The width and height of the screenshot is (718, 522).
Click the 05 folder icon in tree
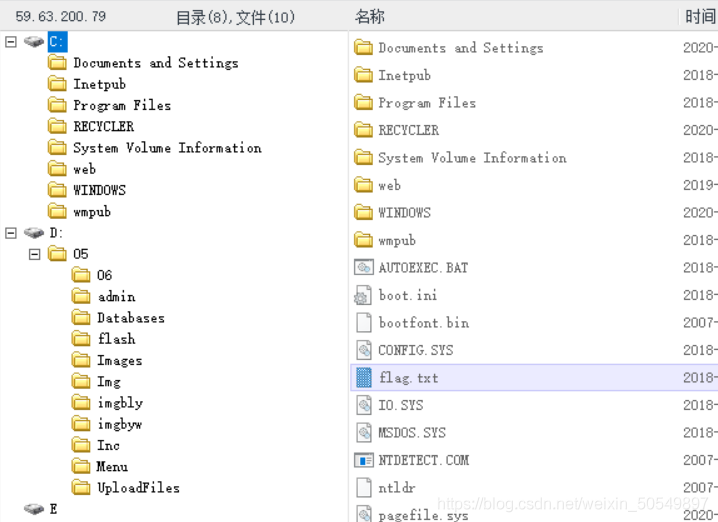click(x=57, y=254)
